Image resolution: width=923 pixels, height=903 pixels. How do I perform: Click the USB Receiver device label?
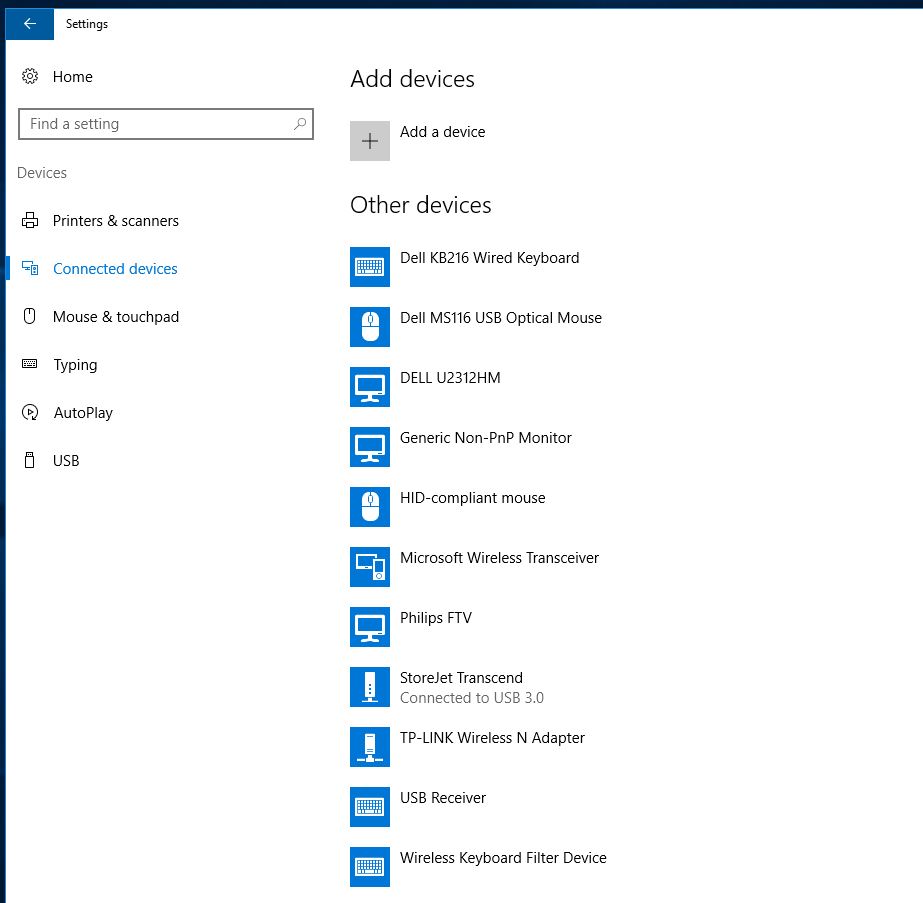pos(443,798)
